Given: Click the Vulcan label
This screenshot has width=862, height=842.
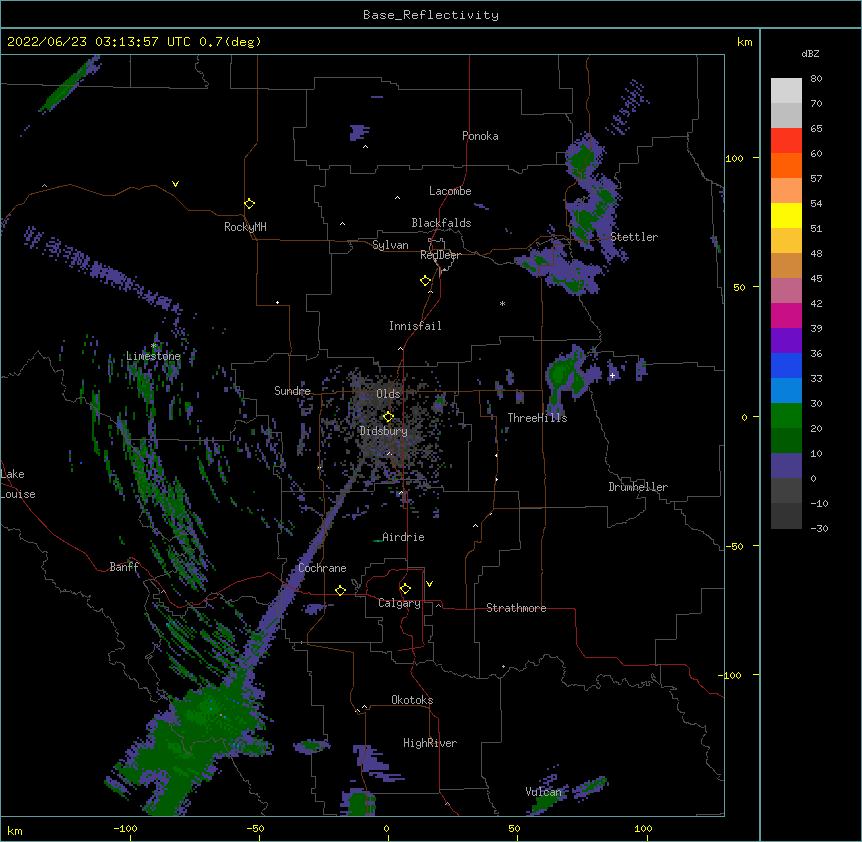Looking at the screenshot, I should 543,792.
